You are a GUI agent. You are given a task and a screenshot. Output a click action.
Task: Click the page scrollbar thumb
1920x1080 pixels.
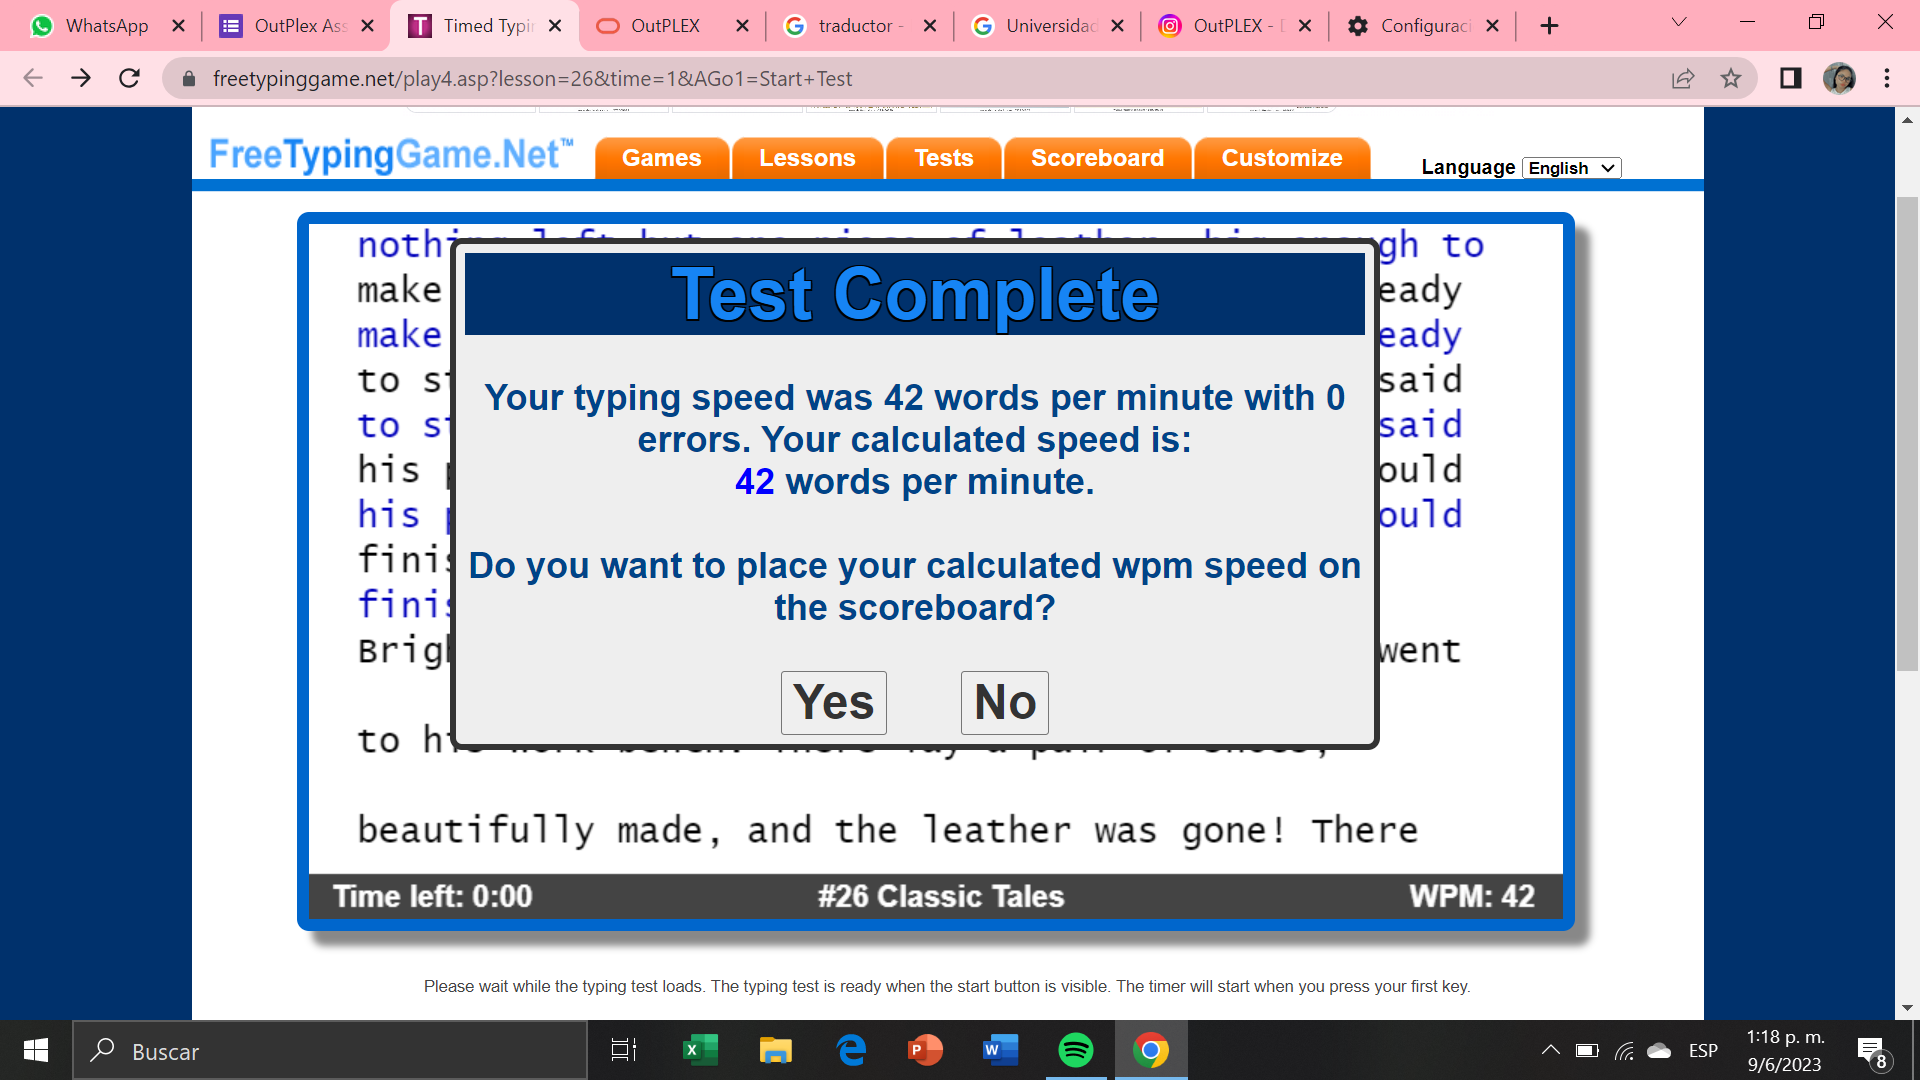pyautogui.click(x=1907, y=432)
